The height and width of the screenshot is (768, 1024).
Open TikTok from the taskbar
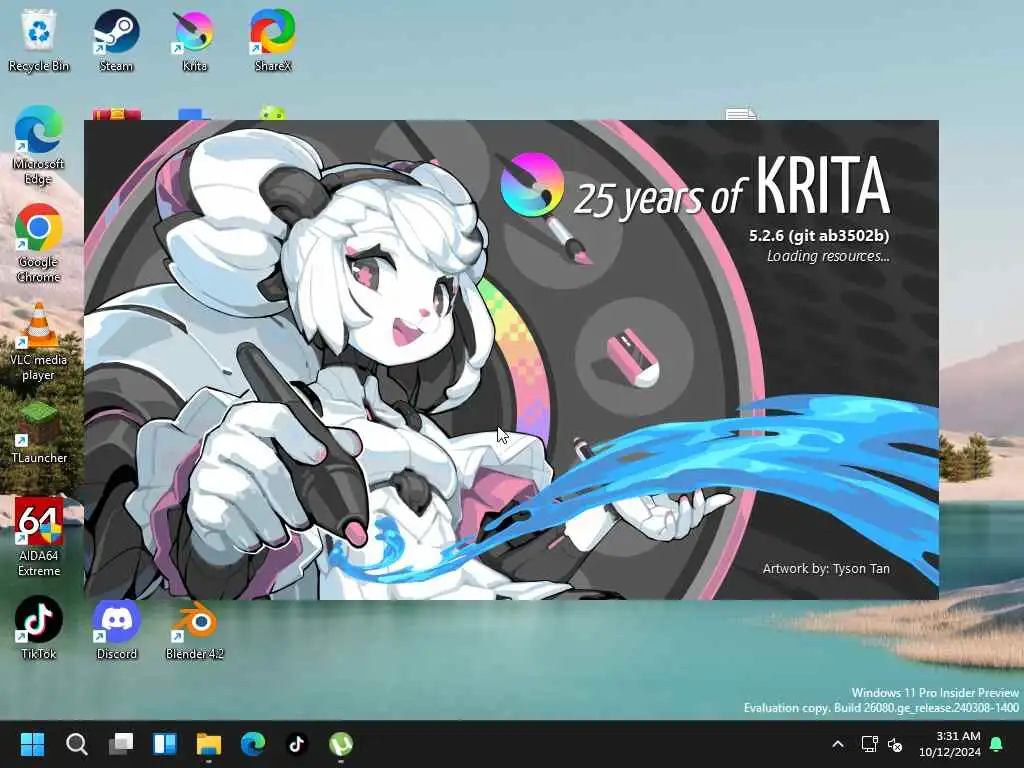click(x=297, y=744)
